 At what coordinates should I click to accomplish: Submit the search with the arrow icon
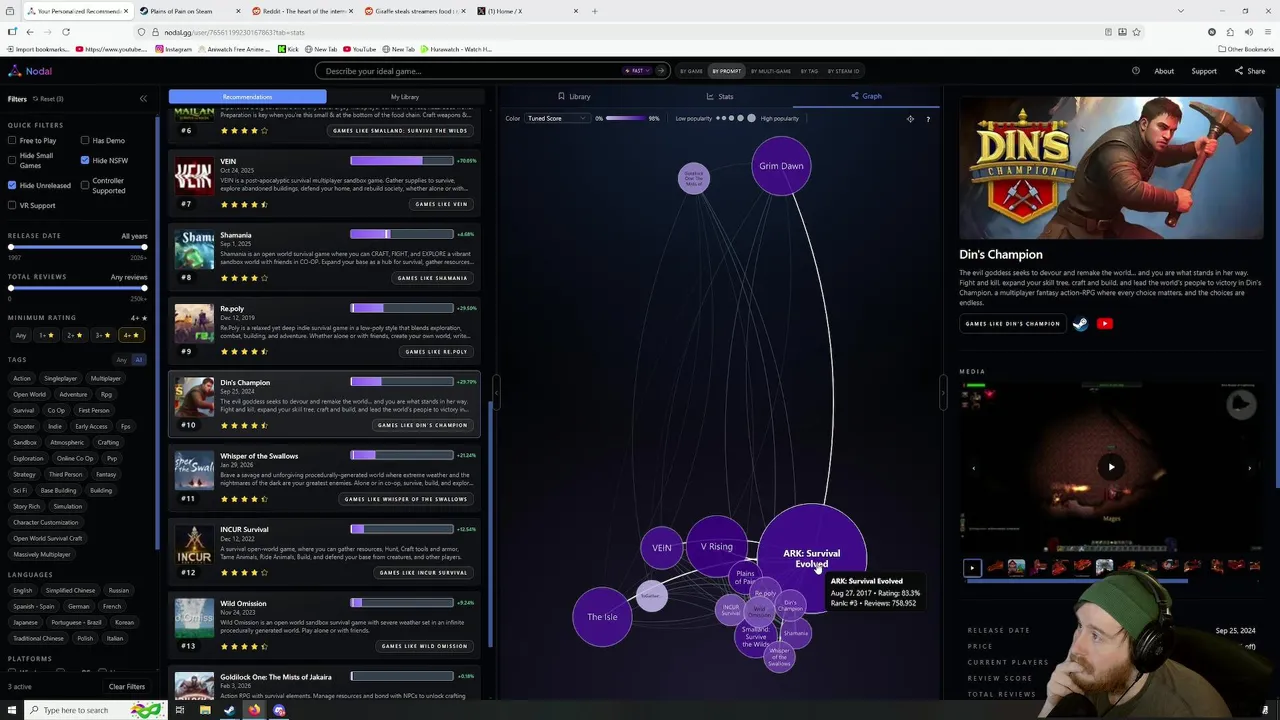pyautogui.click(x=661, y=71)
